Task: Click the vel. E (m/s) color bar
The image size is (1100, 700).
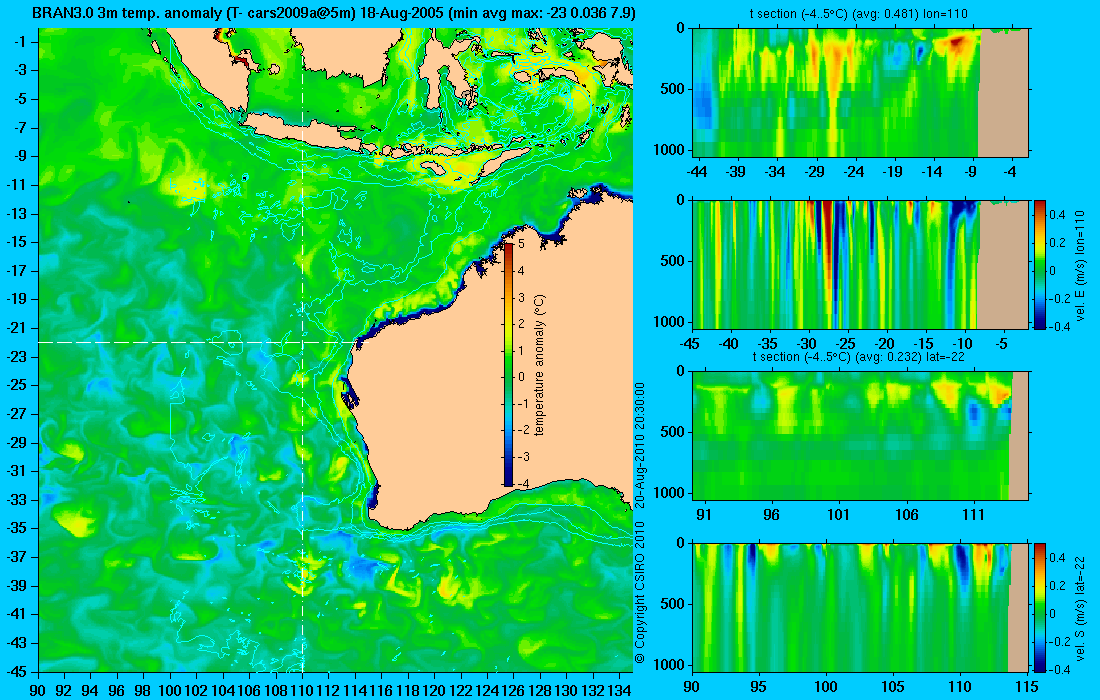Action: click(1039, 264)
